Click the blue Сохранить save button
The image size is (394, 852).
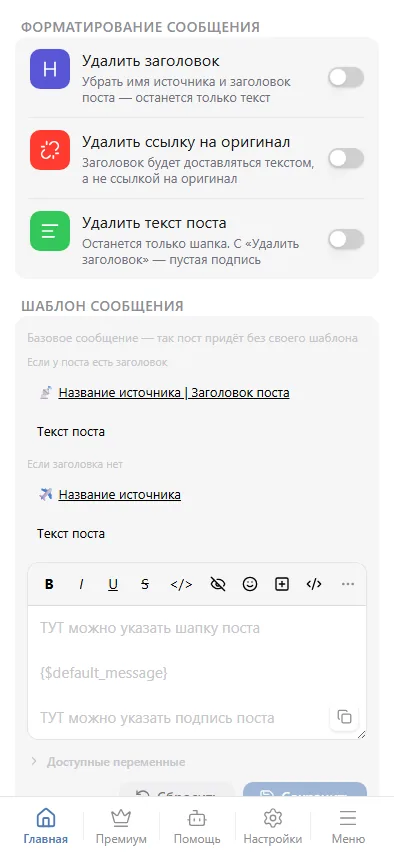[305, 790]
